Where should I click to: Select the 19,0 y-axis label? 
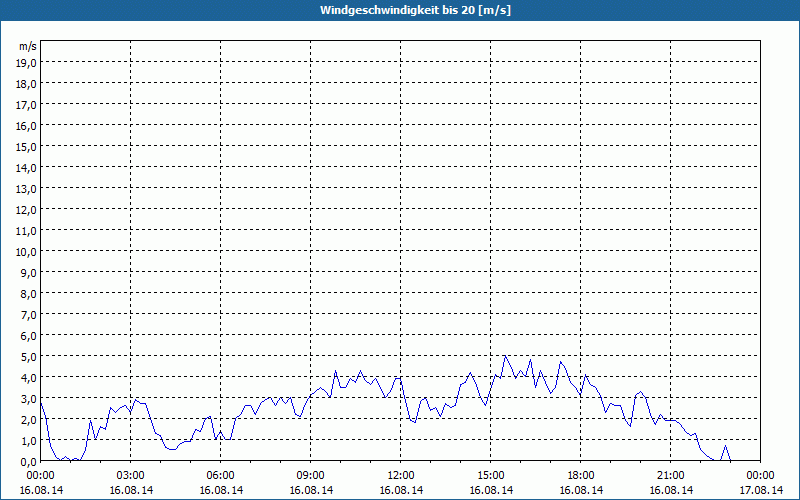(27, 62)
